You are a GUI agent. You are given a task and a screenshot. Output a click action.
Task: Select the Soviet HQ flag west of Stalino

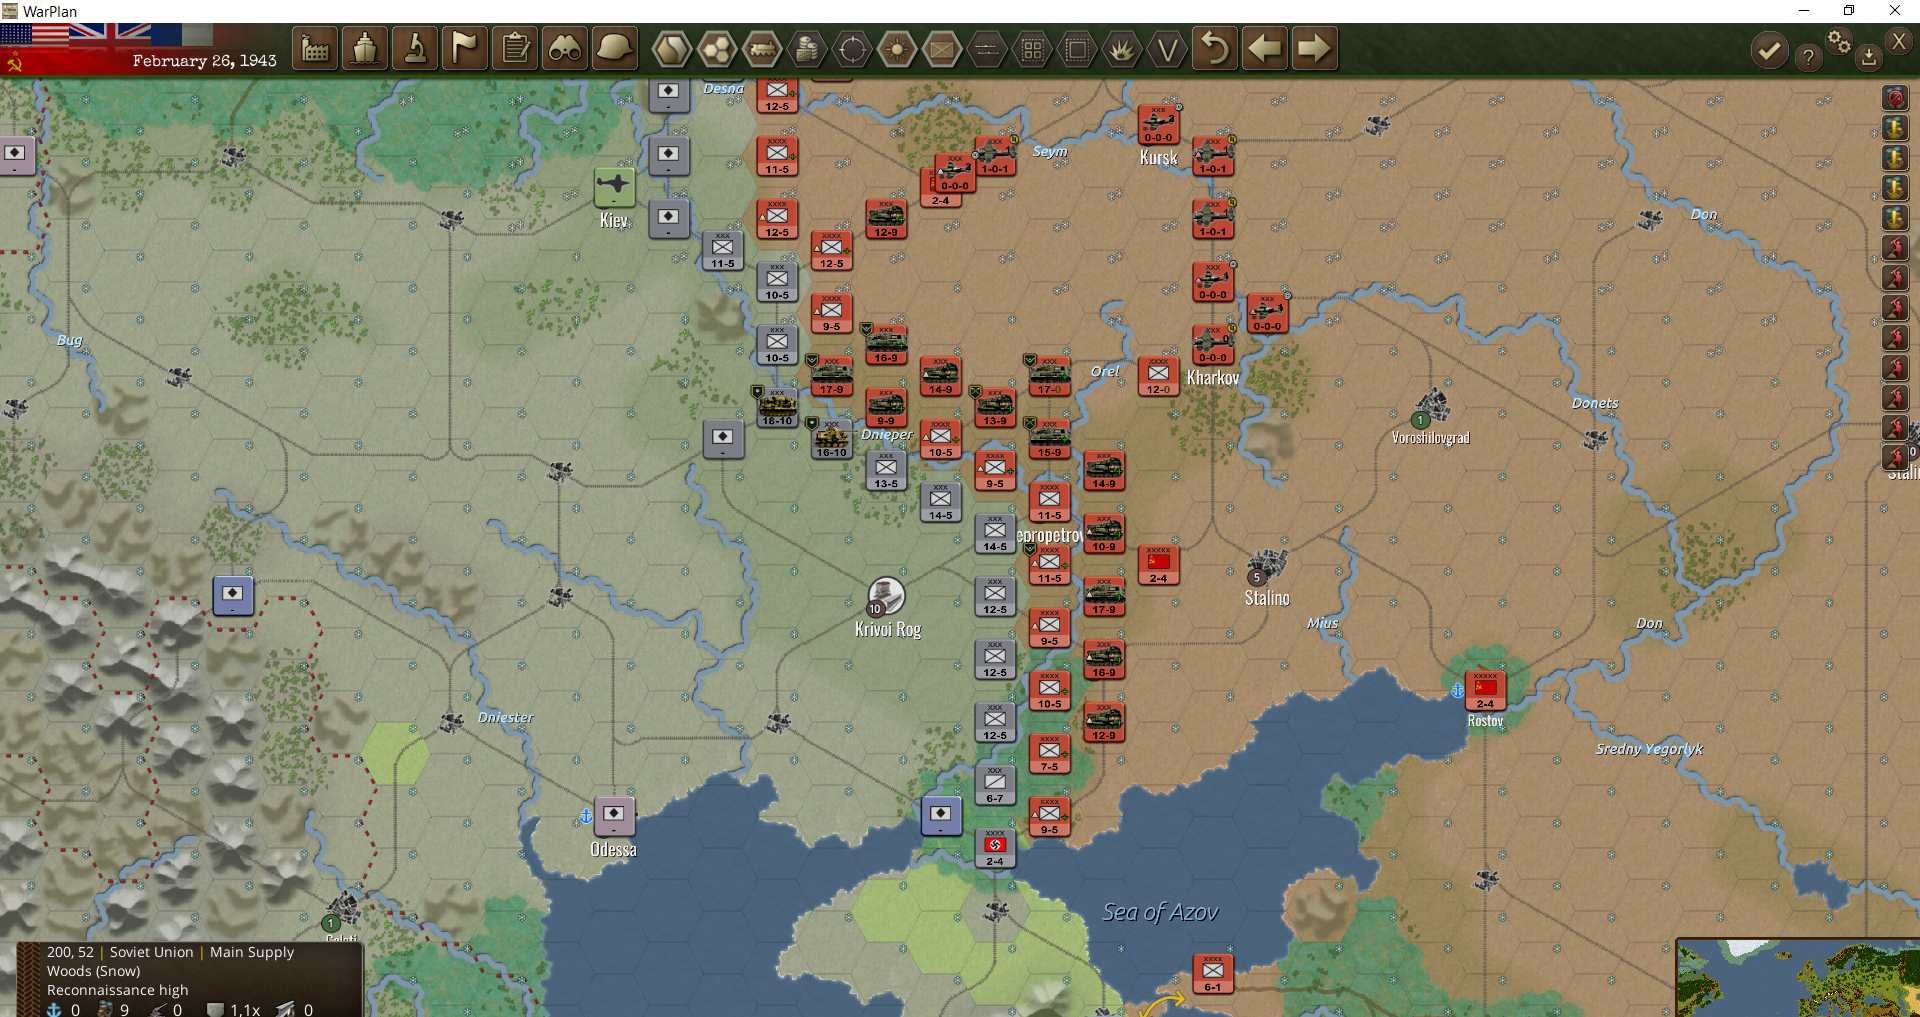click(1158, 565)
